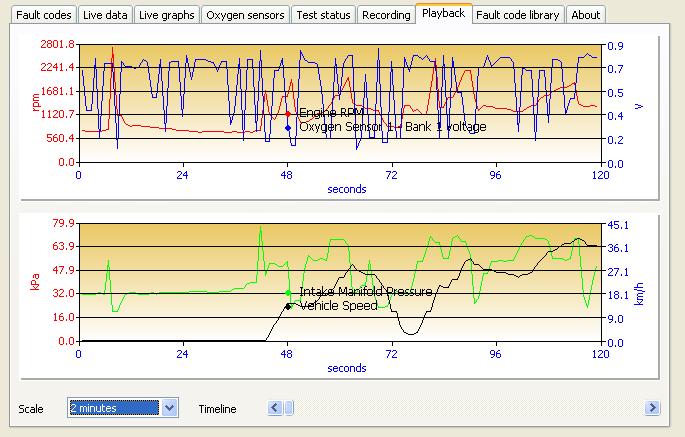Click the 'Timeline' label
This screenshot has width=685, height=437.
click(x=217, y=409)
